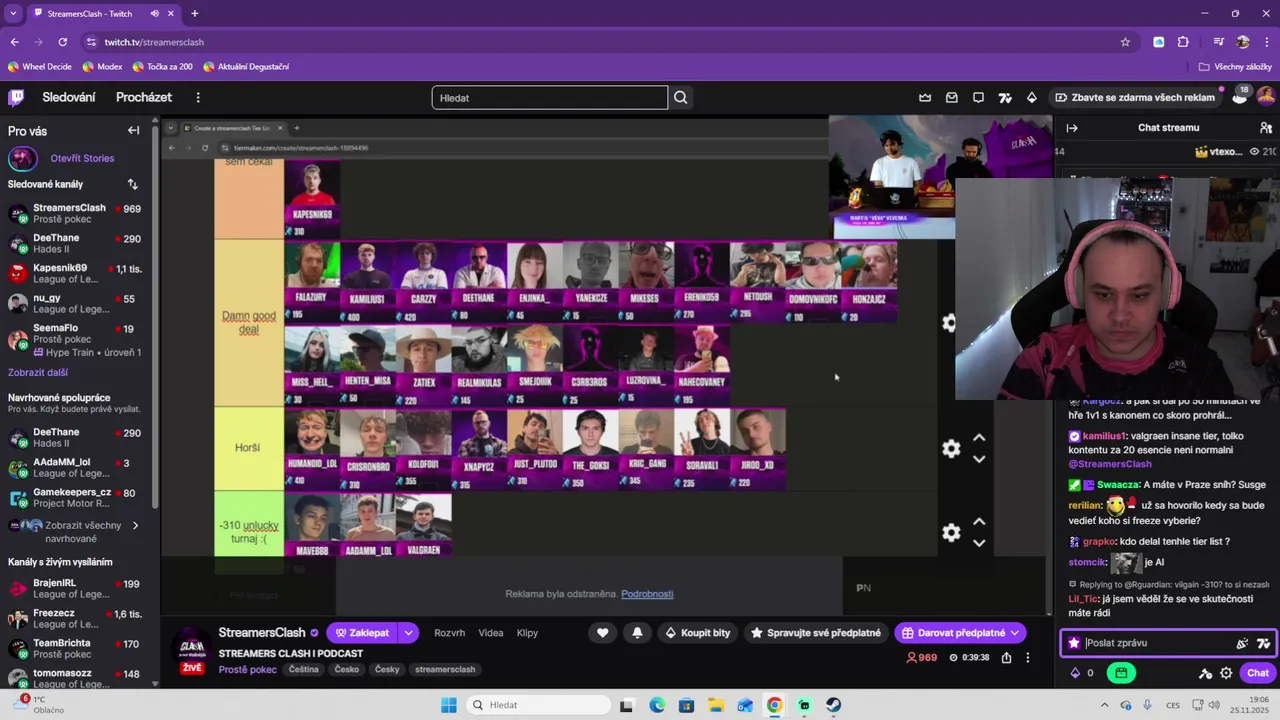Expand the Zaklepat dropdown arrow
The image size is (1280, 720).
408,633
